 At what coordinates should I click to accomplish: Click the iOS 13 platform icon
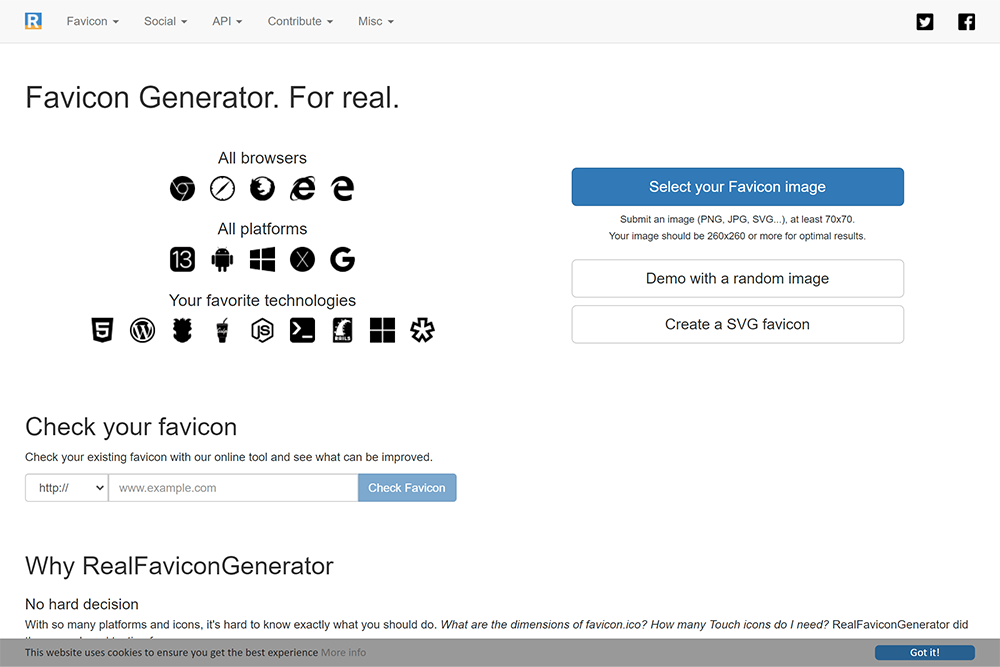pos(182,260)
